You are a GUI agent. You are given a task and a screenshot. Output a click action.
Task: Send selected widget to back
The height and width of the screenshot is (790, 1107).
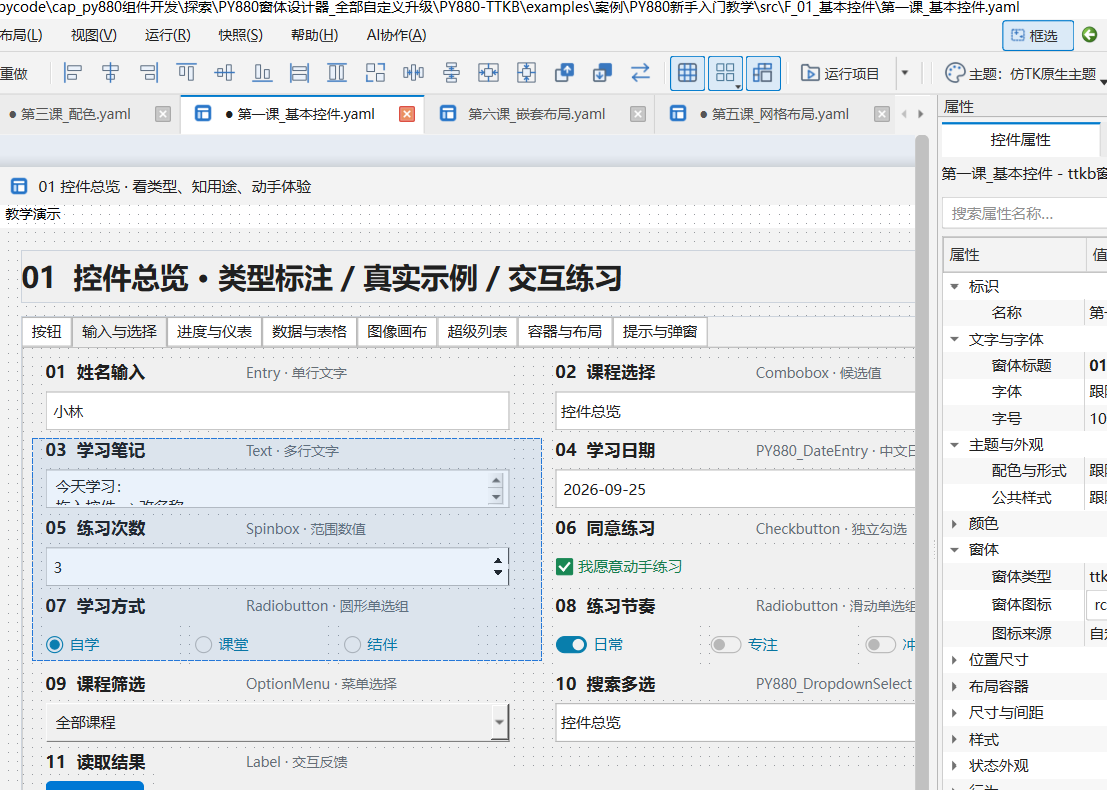602,73
